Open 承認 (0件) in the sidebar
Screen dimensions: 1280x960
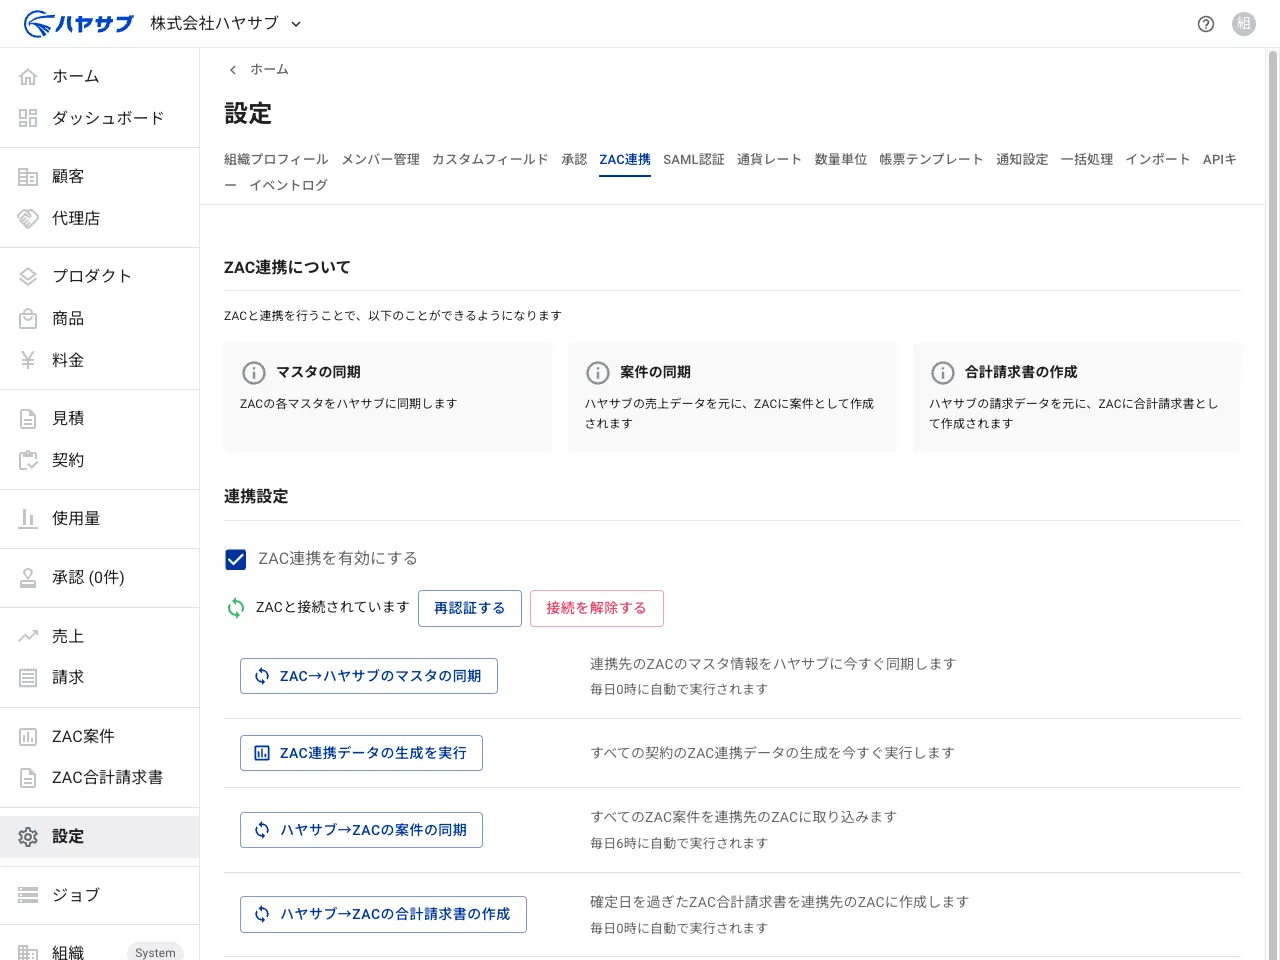100,577
